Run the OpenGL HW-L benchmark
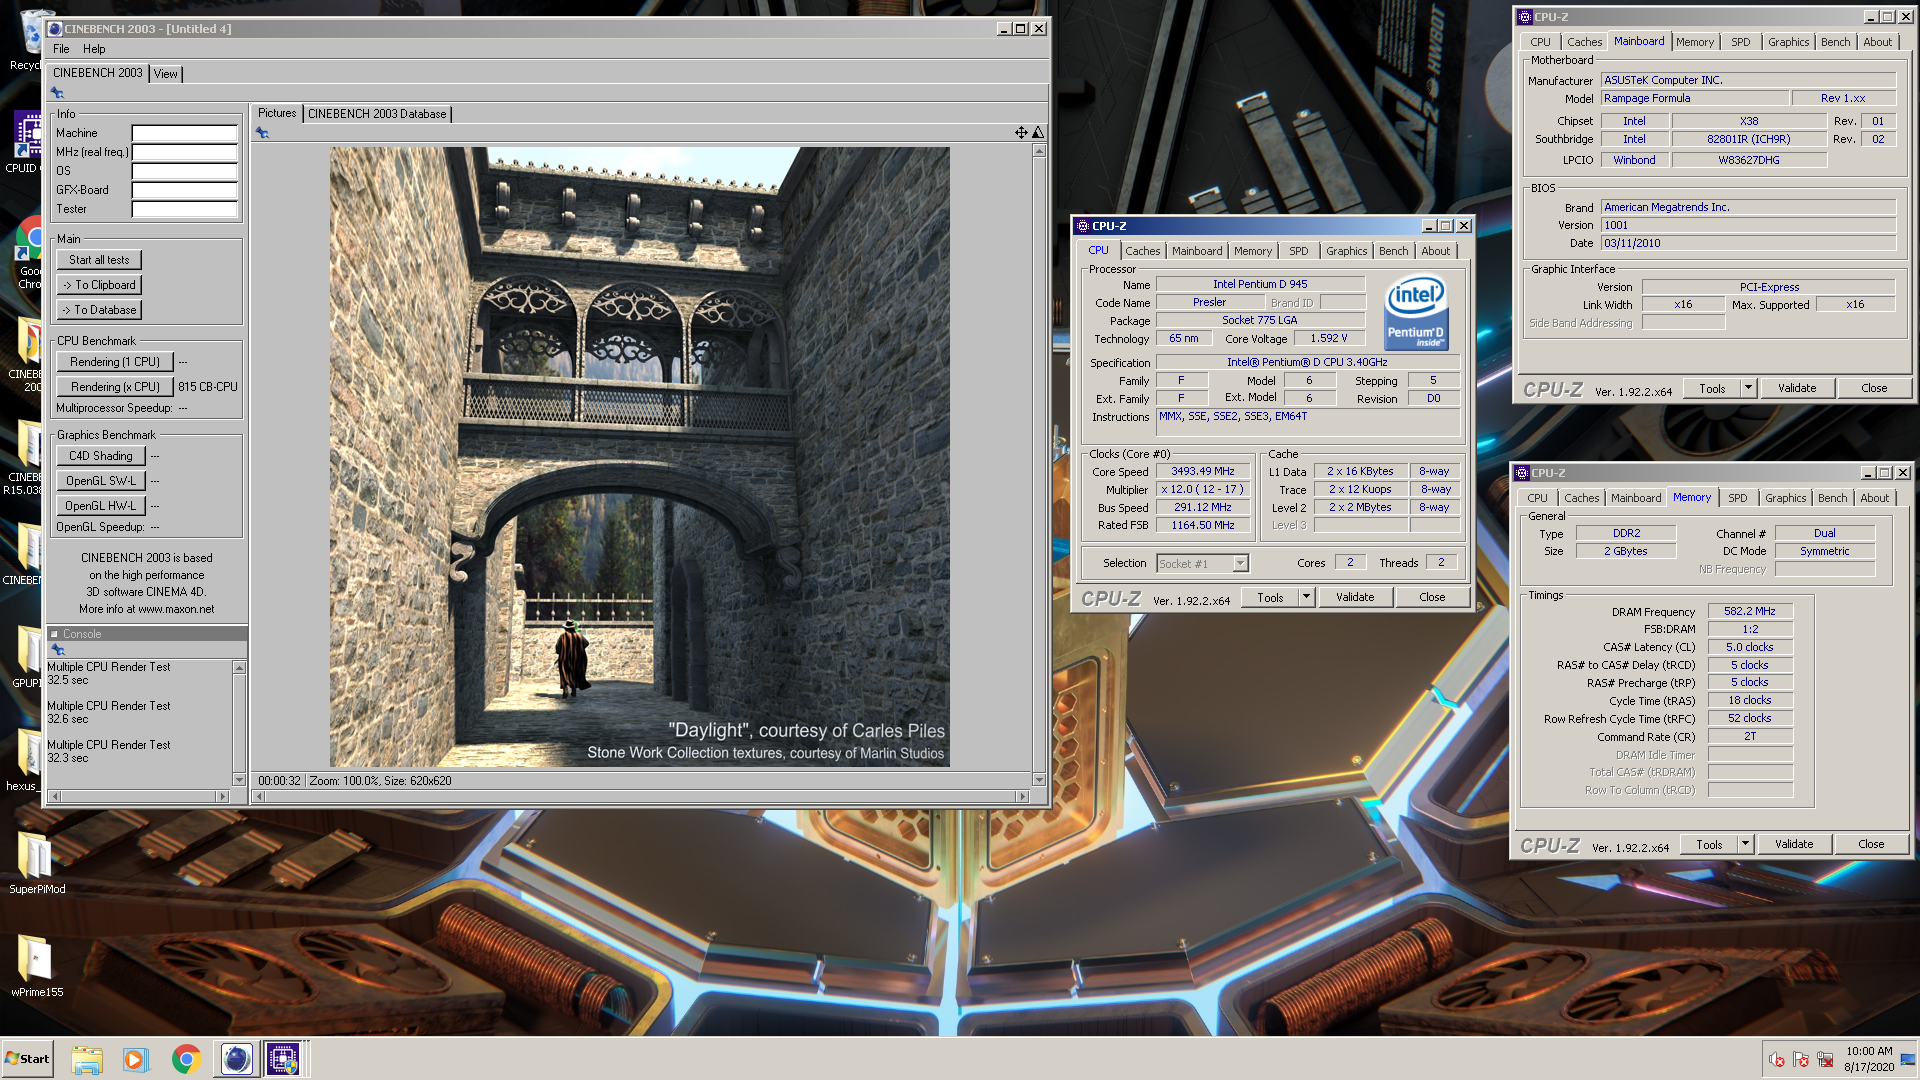 [x=101, y=506]
